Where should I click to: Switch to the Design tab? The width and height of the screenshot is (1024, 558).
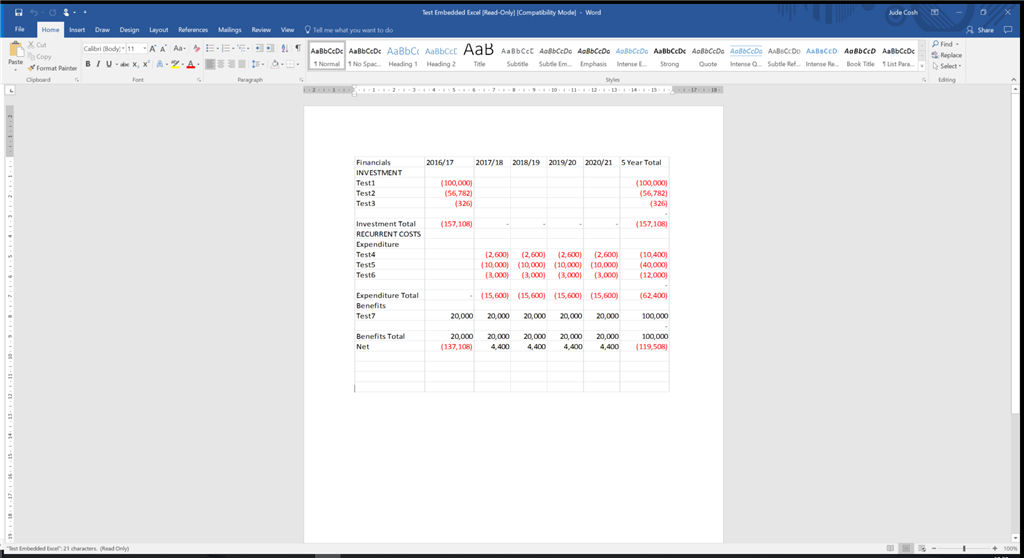click(129, 30)
